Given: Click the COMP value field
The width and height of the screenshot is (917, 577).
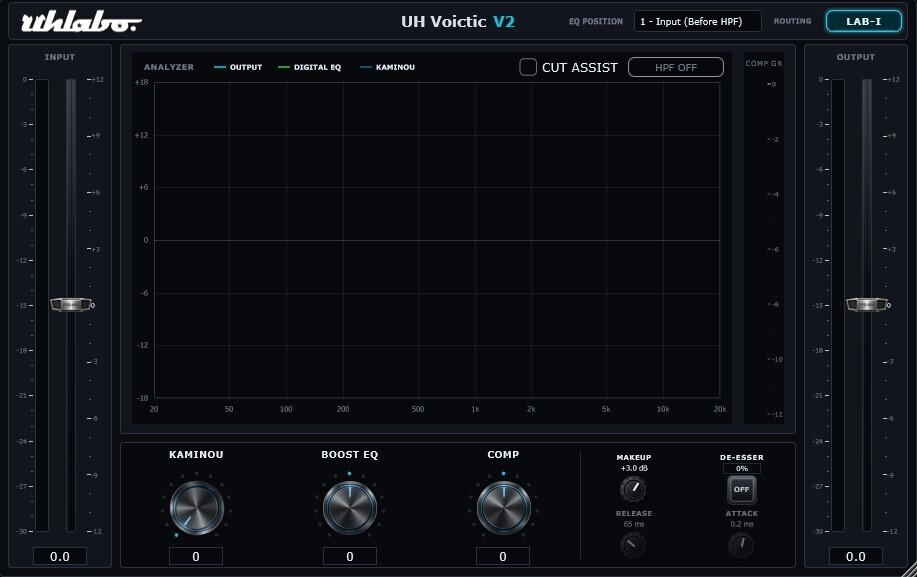Looking at the screenshot, I should pyautogui.click(x=503, y=557).
